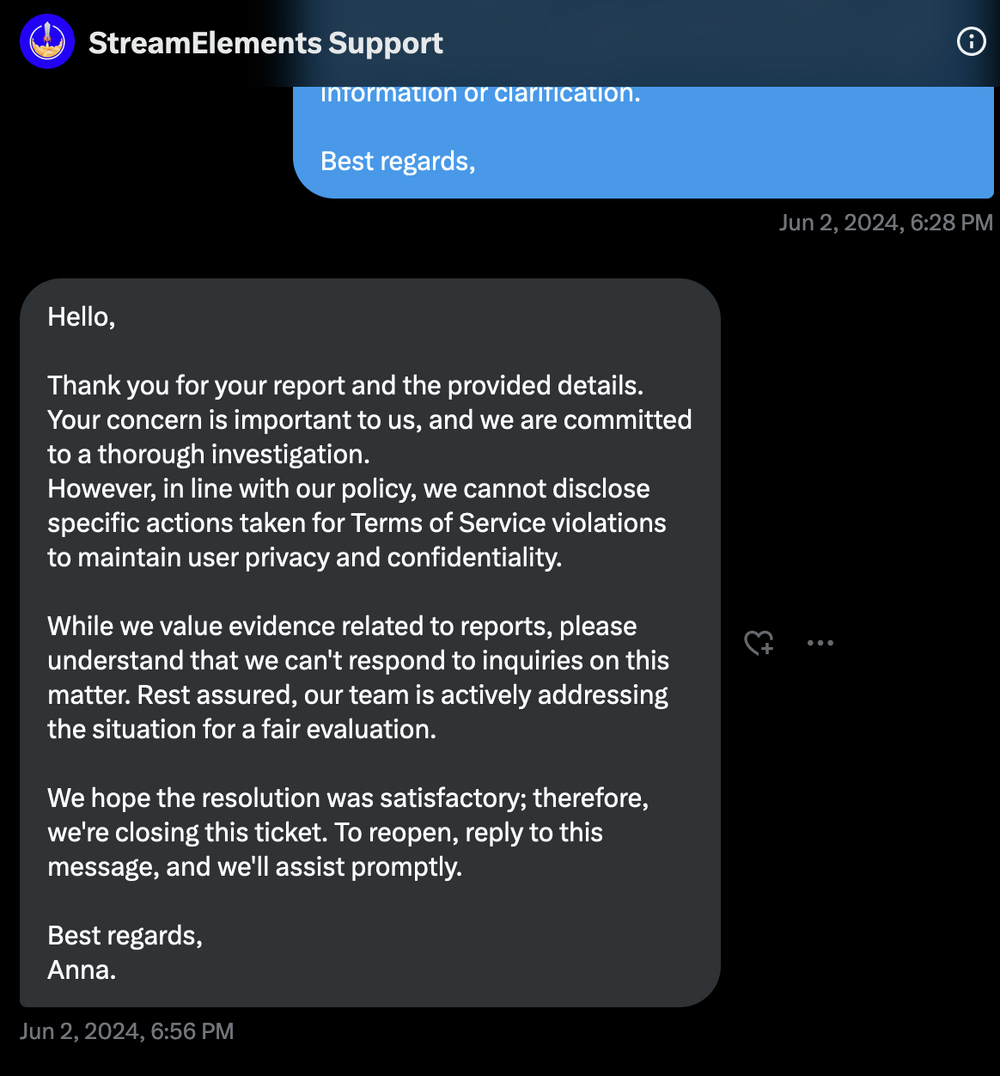The image size is (1000, 1076).
Task: Click the 'Jun 2, 2024, 6:56 PM' timestamp
Action: (126, 1031)
